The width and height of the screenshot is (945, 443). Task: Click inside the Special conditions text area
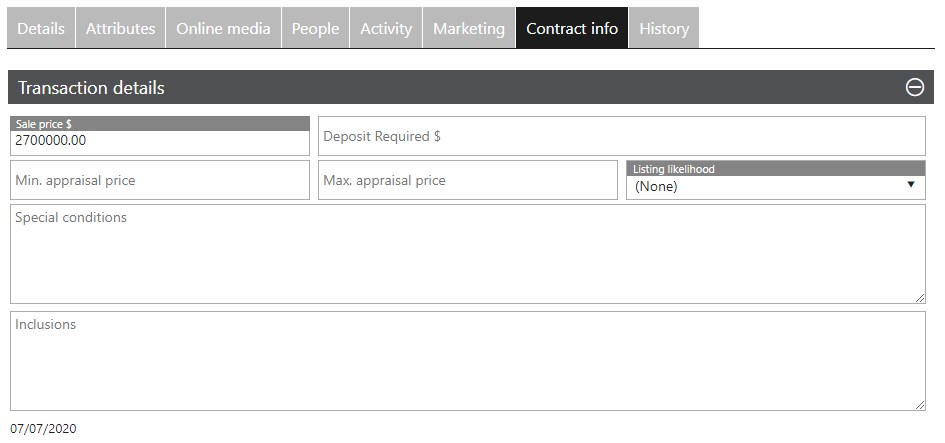pos(467,255)
